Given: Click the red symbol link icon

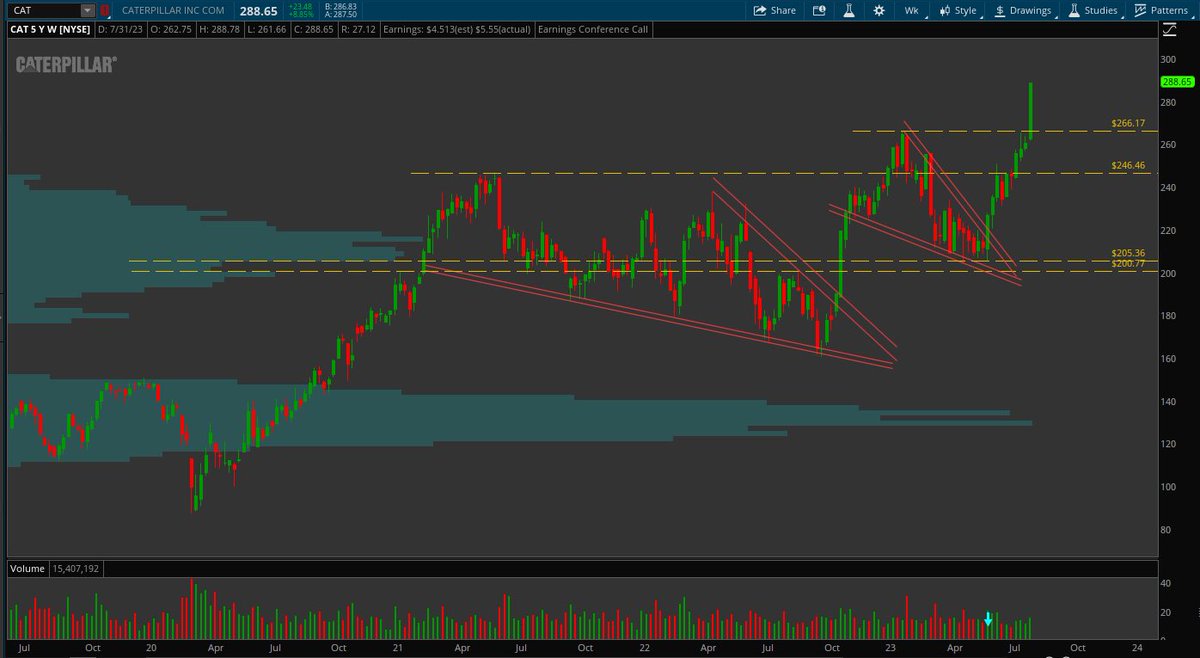Looking at the screenshot, I should [106, 10].
